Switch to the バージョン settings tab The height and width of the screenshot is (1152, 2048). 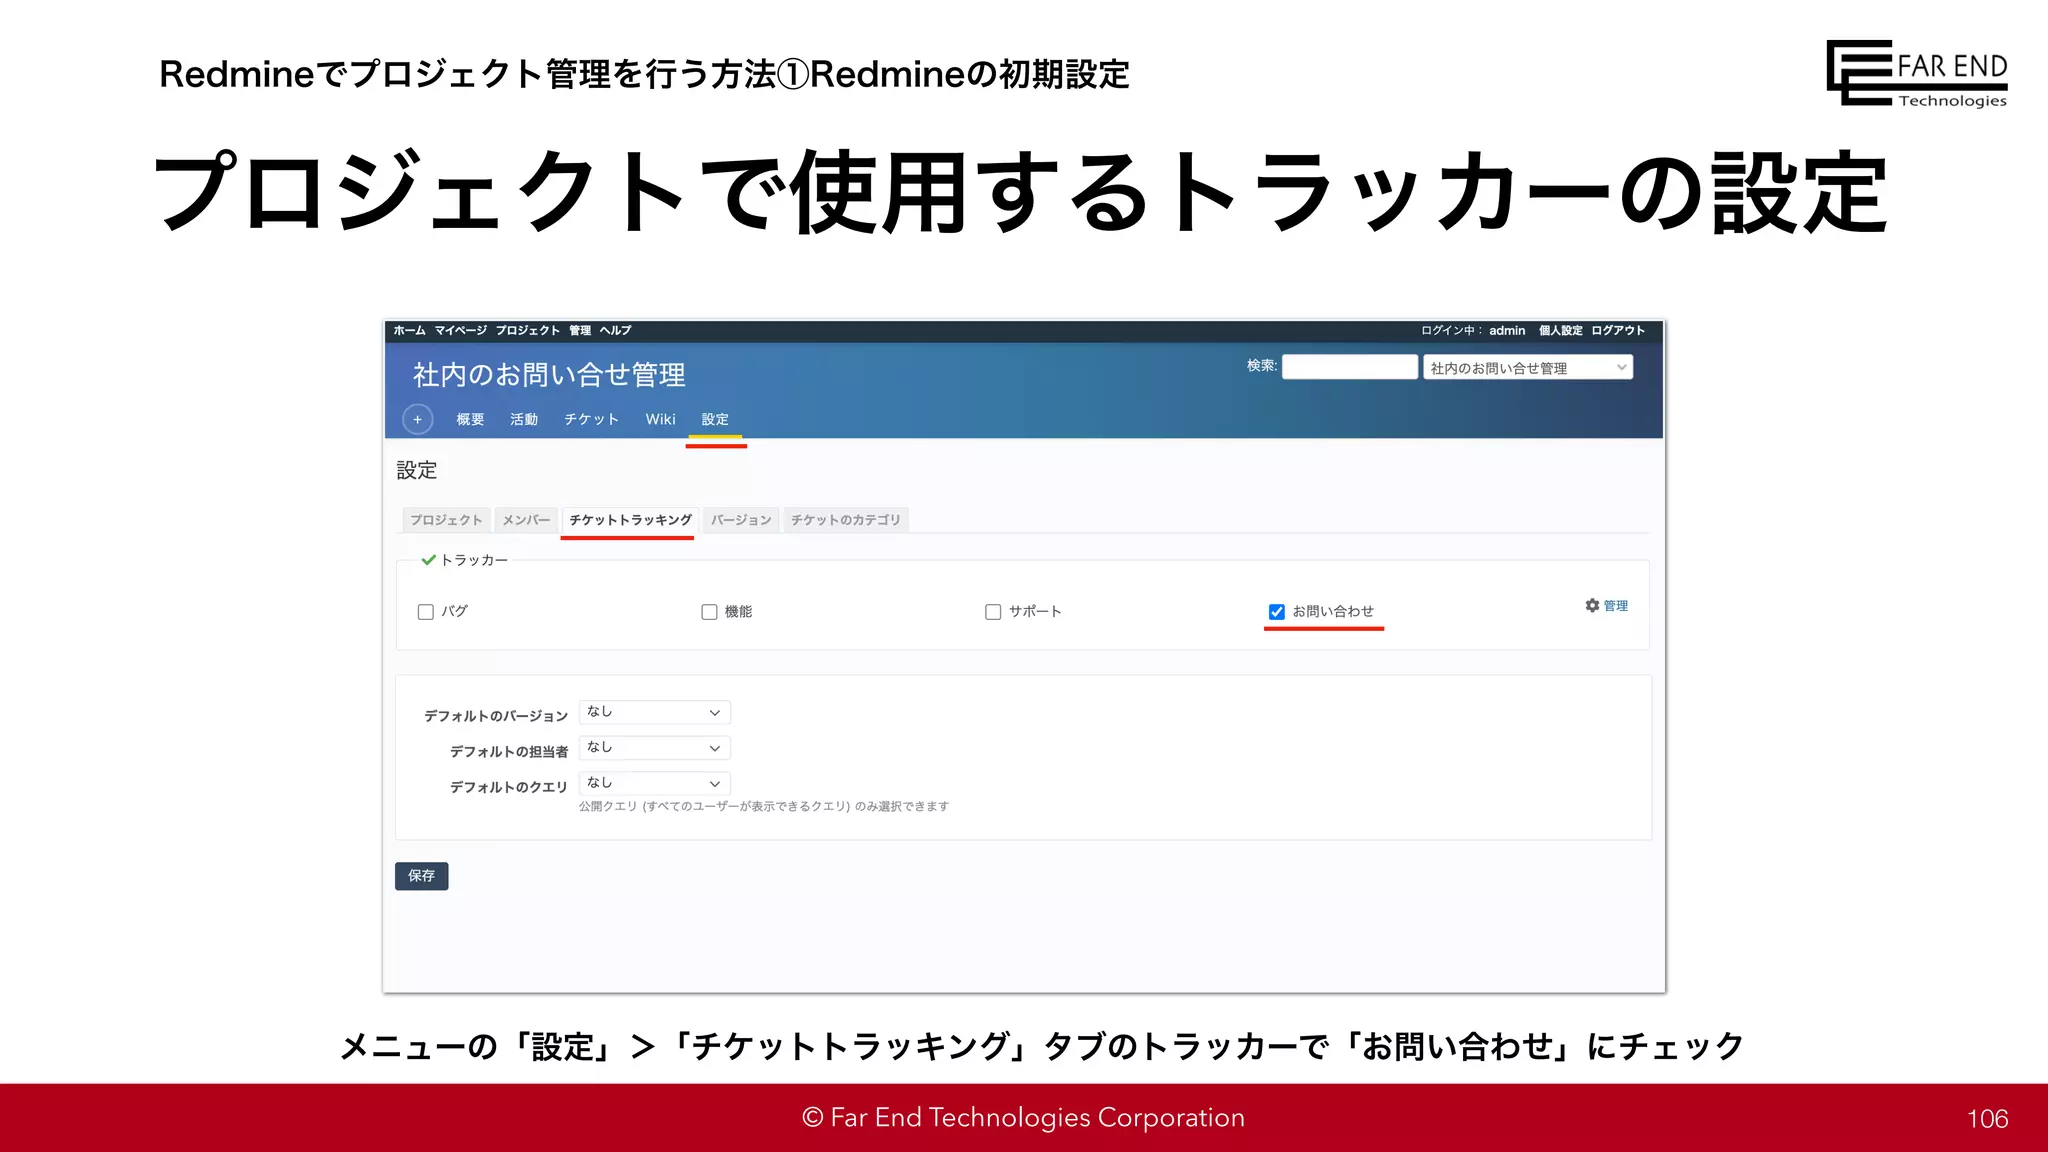coord(741,520)
